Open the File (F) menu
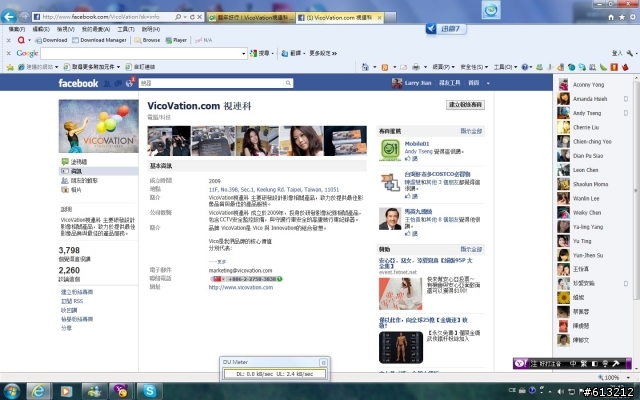The image size is (640, 400). (17, 29)
